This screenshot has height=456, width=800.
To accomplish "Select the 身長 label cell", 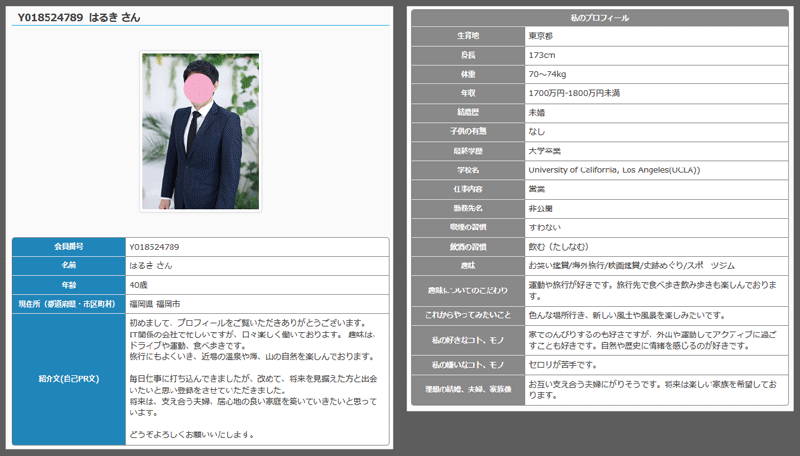I will point(468,55).
